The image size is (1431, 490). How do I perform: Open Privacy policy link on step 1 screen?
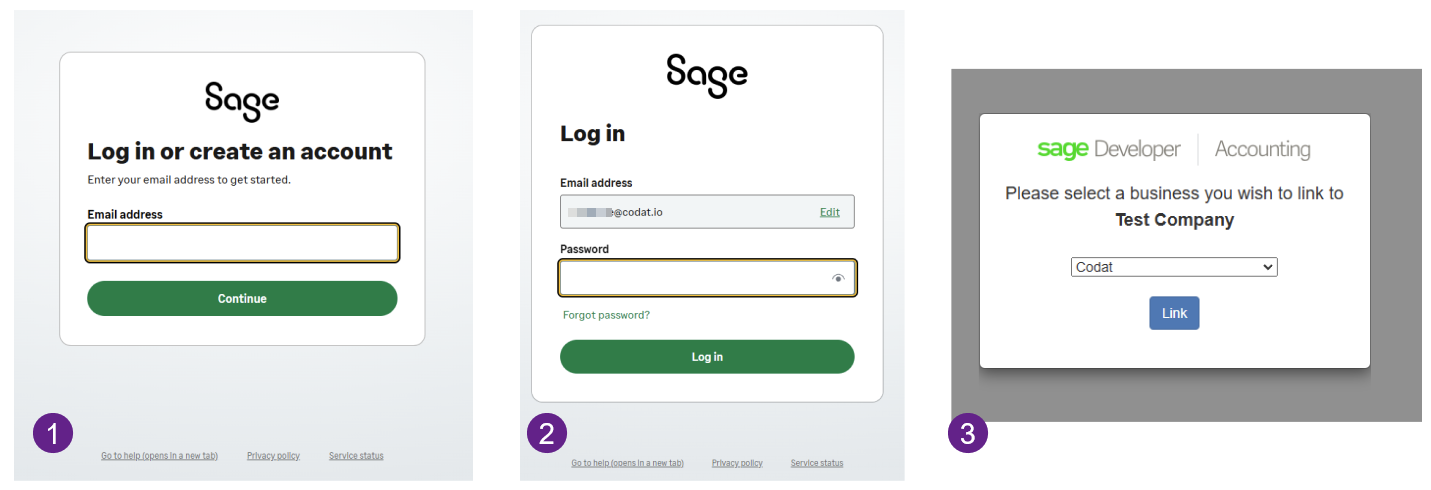coord(273,456)
